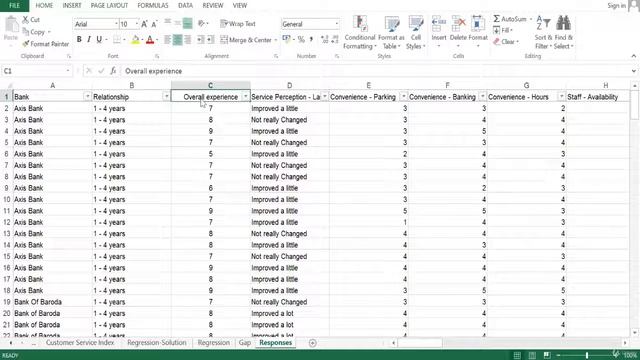The width and height of the screenshot is (640, 360).
Task: Apply the red font color icon
Action: (150, 40)
